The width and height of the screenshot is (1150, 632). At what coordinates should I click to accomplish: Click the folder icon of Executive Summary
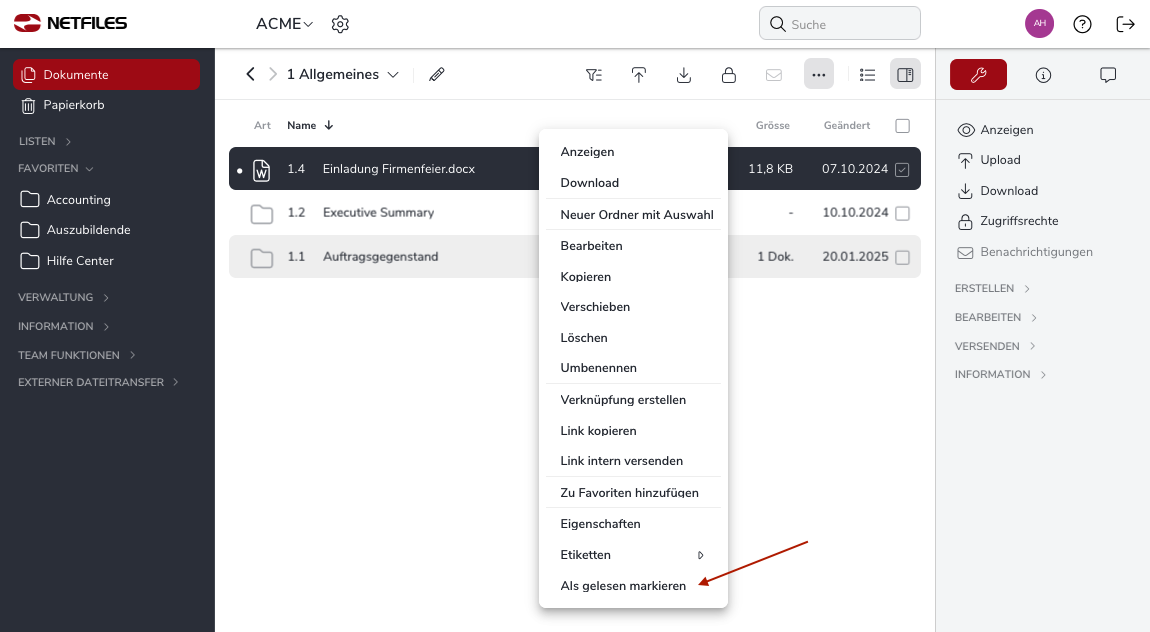pyautogui.click(x=262, y=214)
